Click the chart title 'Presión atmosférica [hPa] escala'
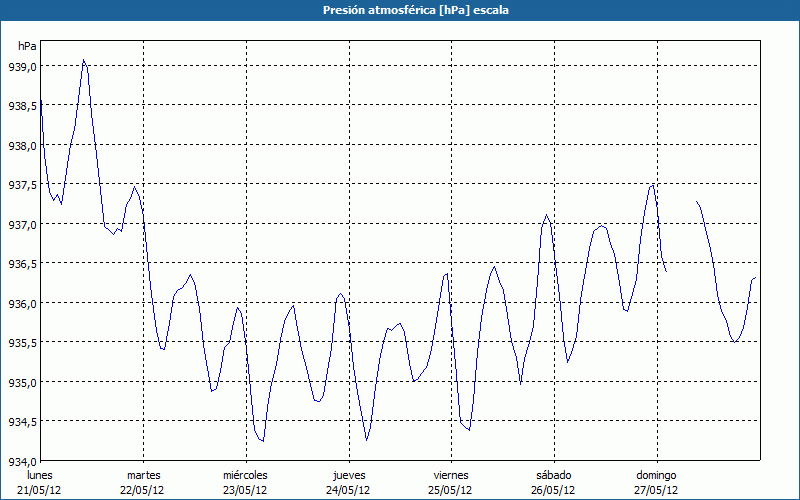800x500 pixels. click(400, 9)
